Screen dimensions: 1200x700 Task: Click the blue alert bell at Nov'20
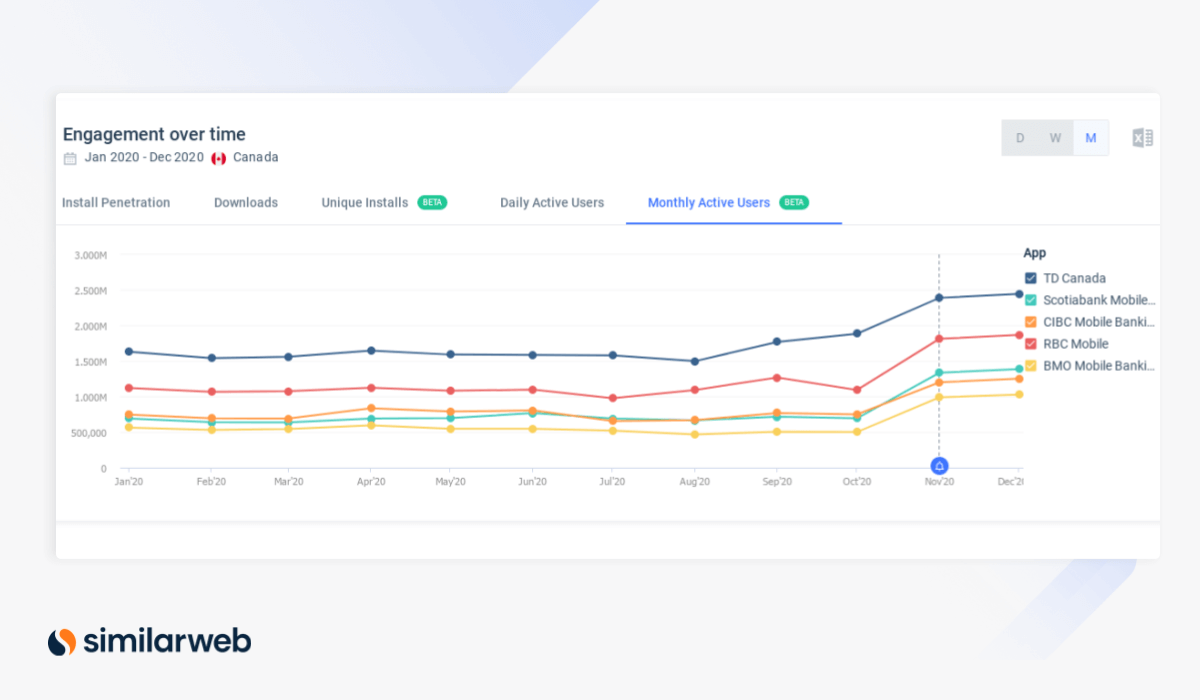coord(939,464)
